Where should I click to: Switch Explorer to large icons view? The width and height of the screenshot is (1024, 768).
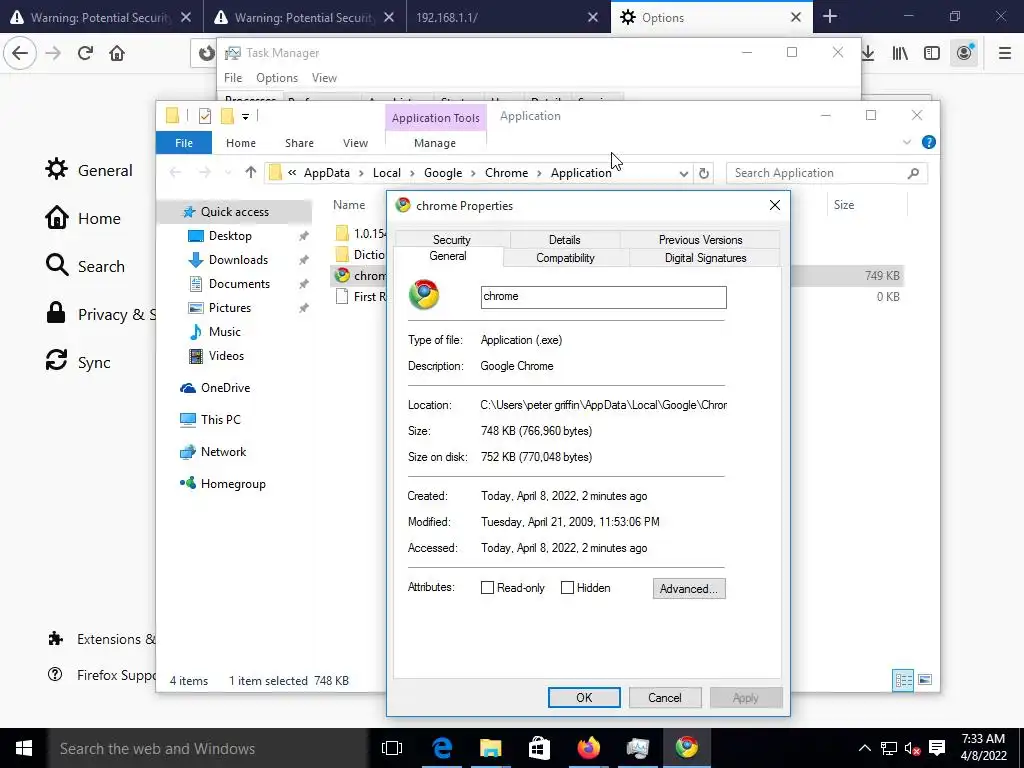[925, 680]
